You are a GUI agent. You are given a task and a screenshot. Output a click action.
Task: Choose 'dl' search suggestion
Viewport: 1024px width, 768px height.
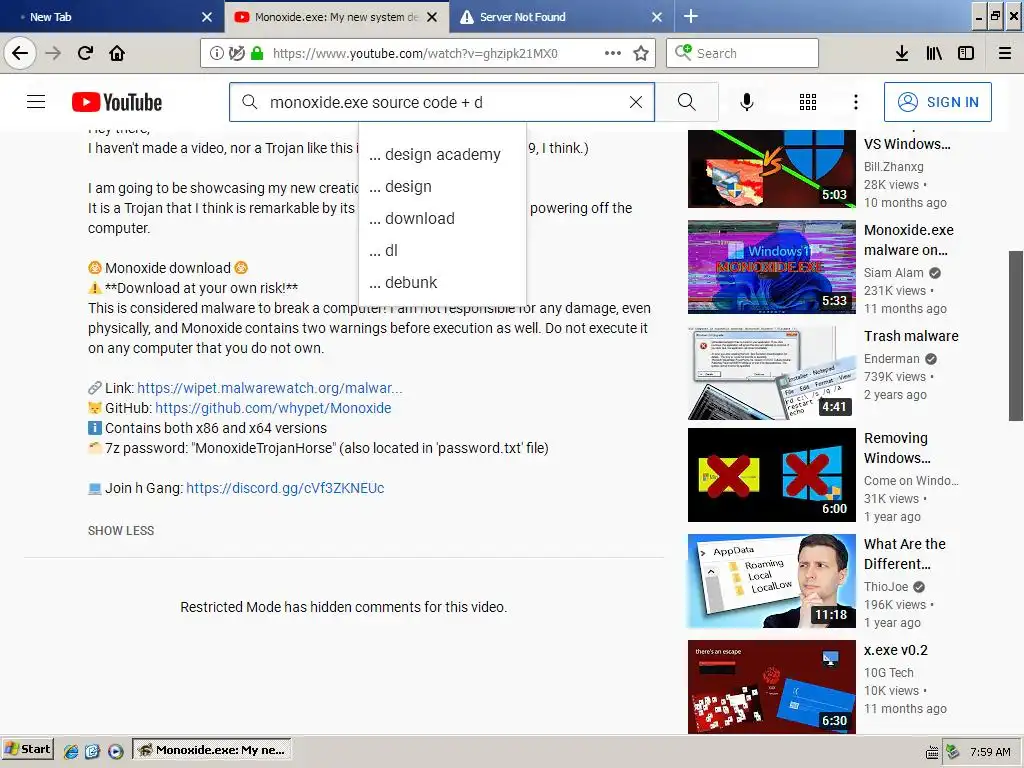tap(442, 251)
